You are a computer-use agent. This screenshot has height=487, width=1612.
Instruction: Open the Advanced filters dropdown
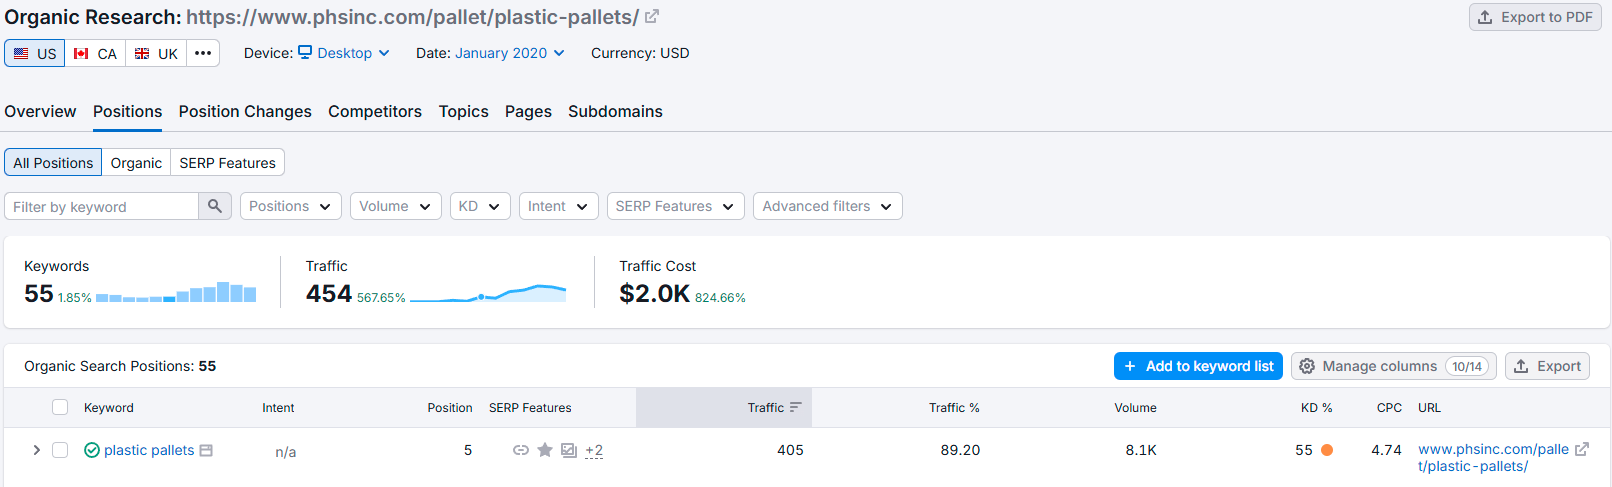pos(828,206)
